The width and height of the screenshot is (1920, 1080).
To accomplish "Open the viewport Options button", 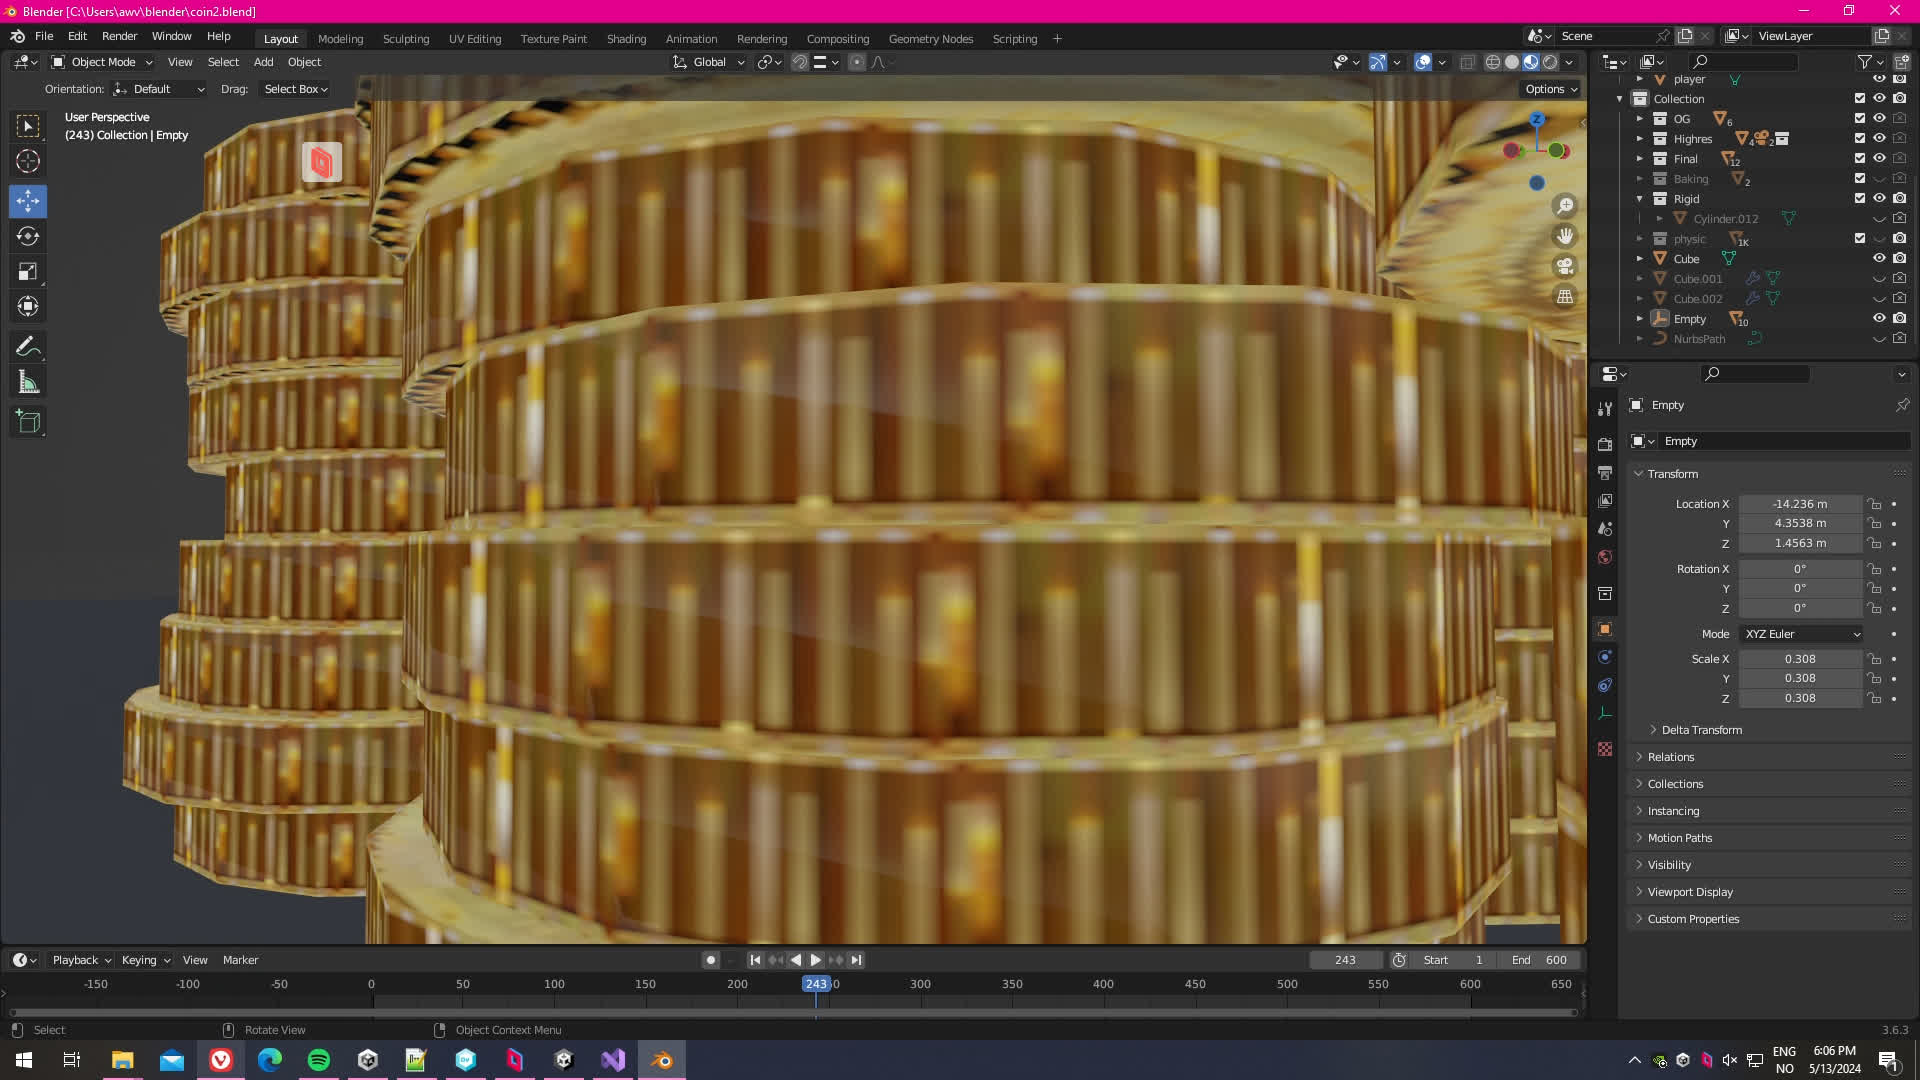I will point(1551,89).
